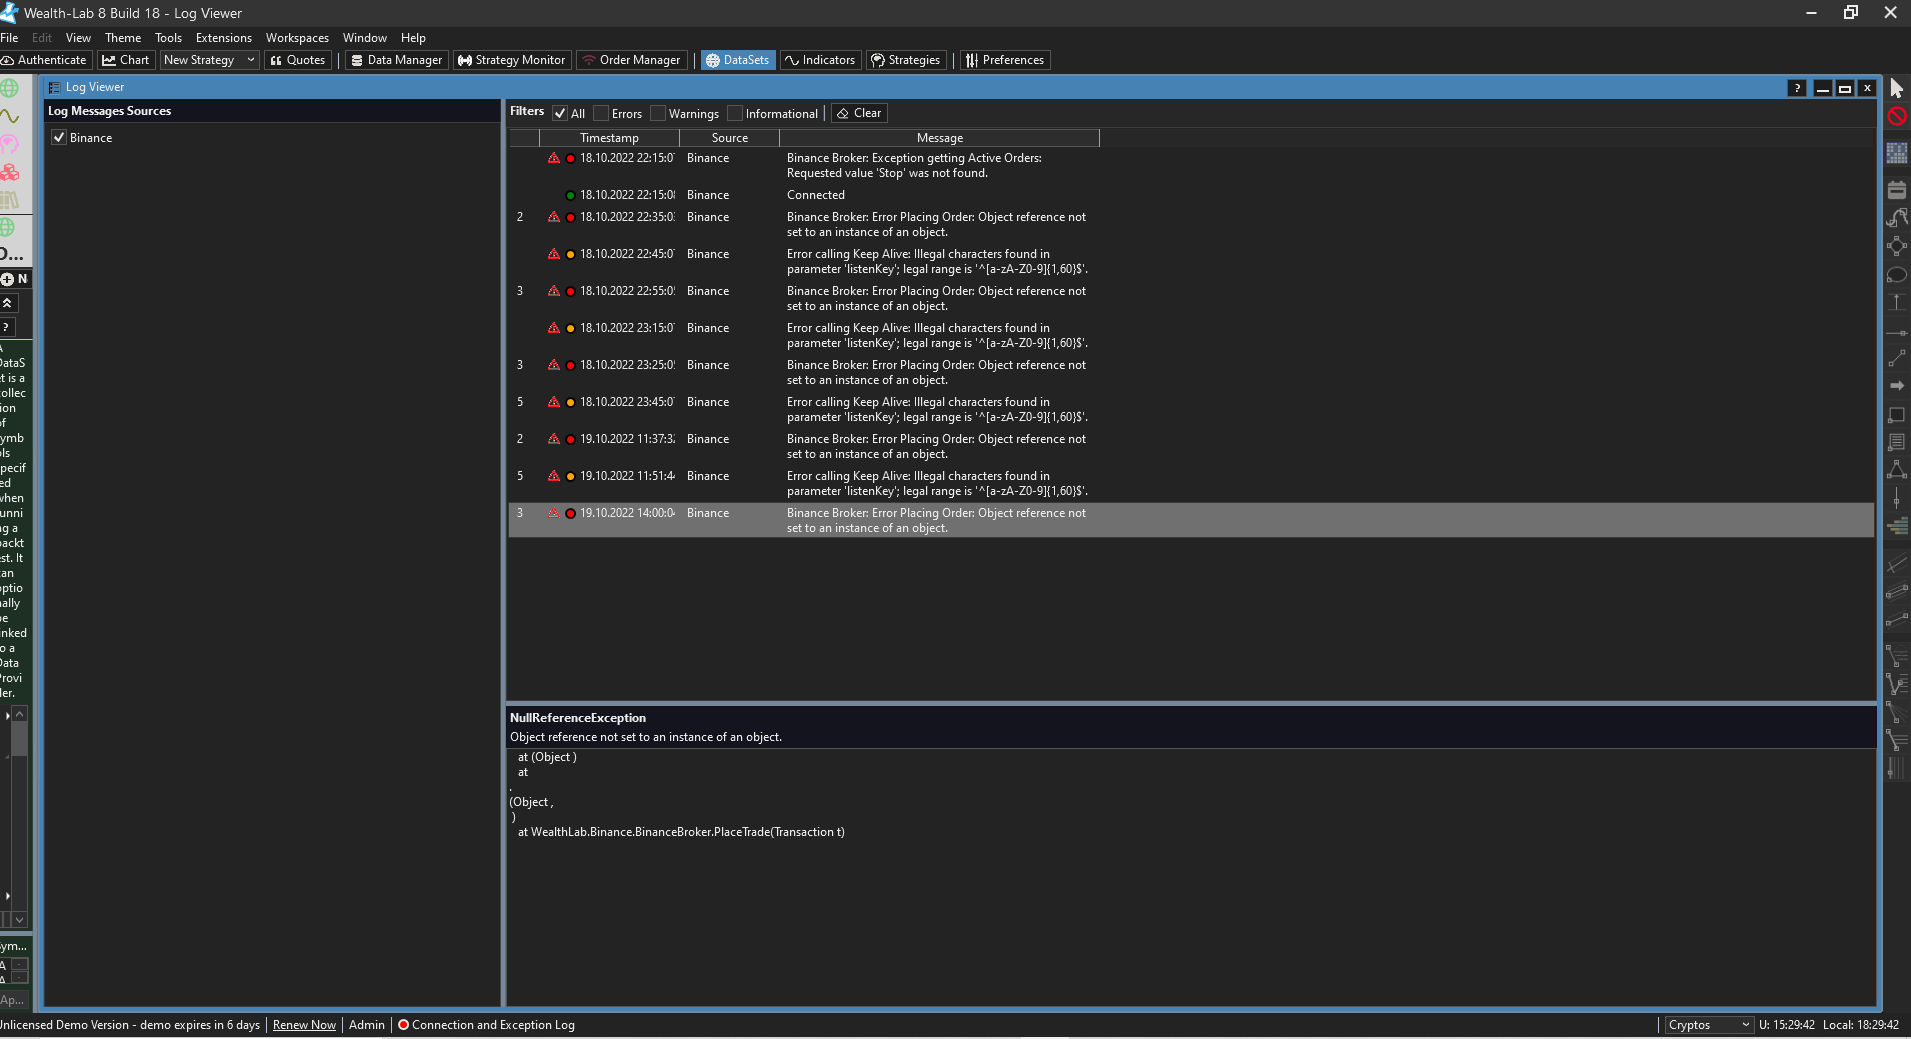Collapse the sidebar with double-chevron button
Image resolution: width=1911 pixels, height=1039 pixels.
pyautogui.click(x=7, y=303)
